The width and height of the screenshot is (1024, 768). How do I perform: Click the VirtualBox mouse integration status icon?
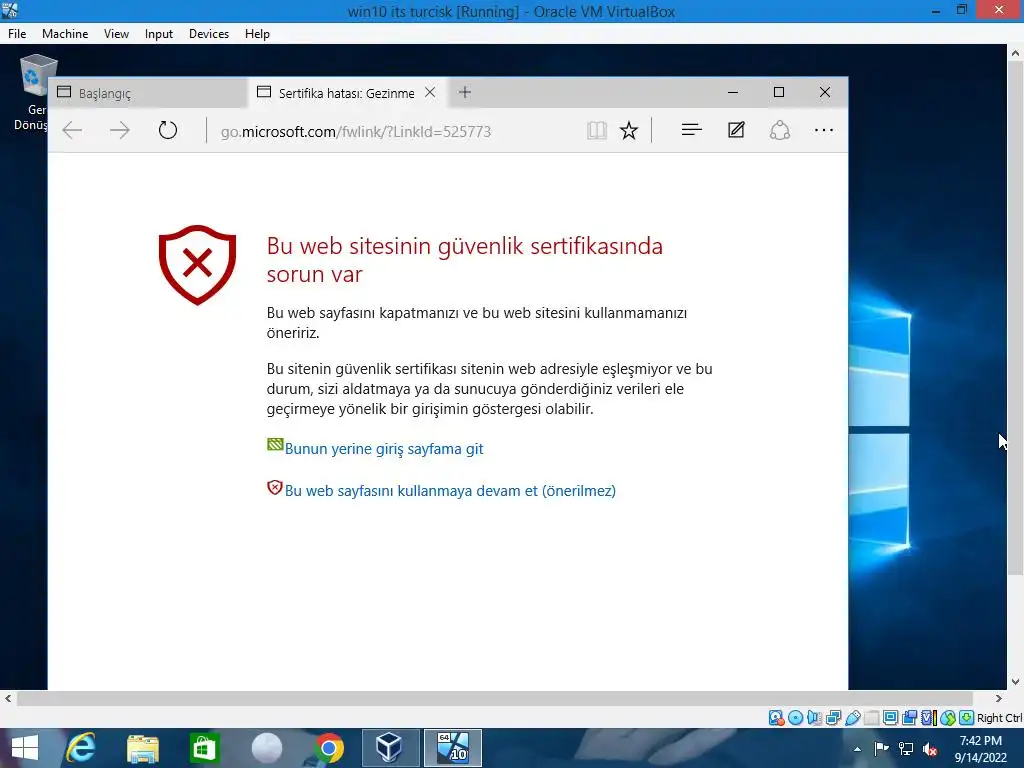tap(948, 718)
